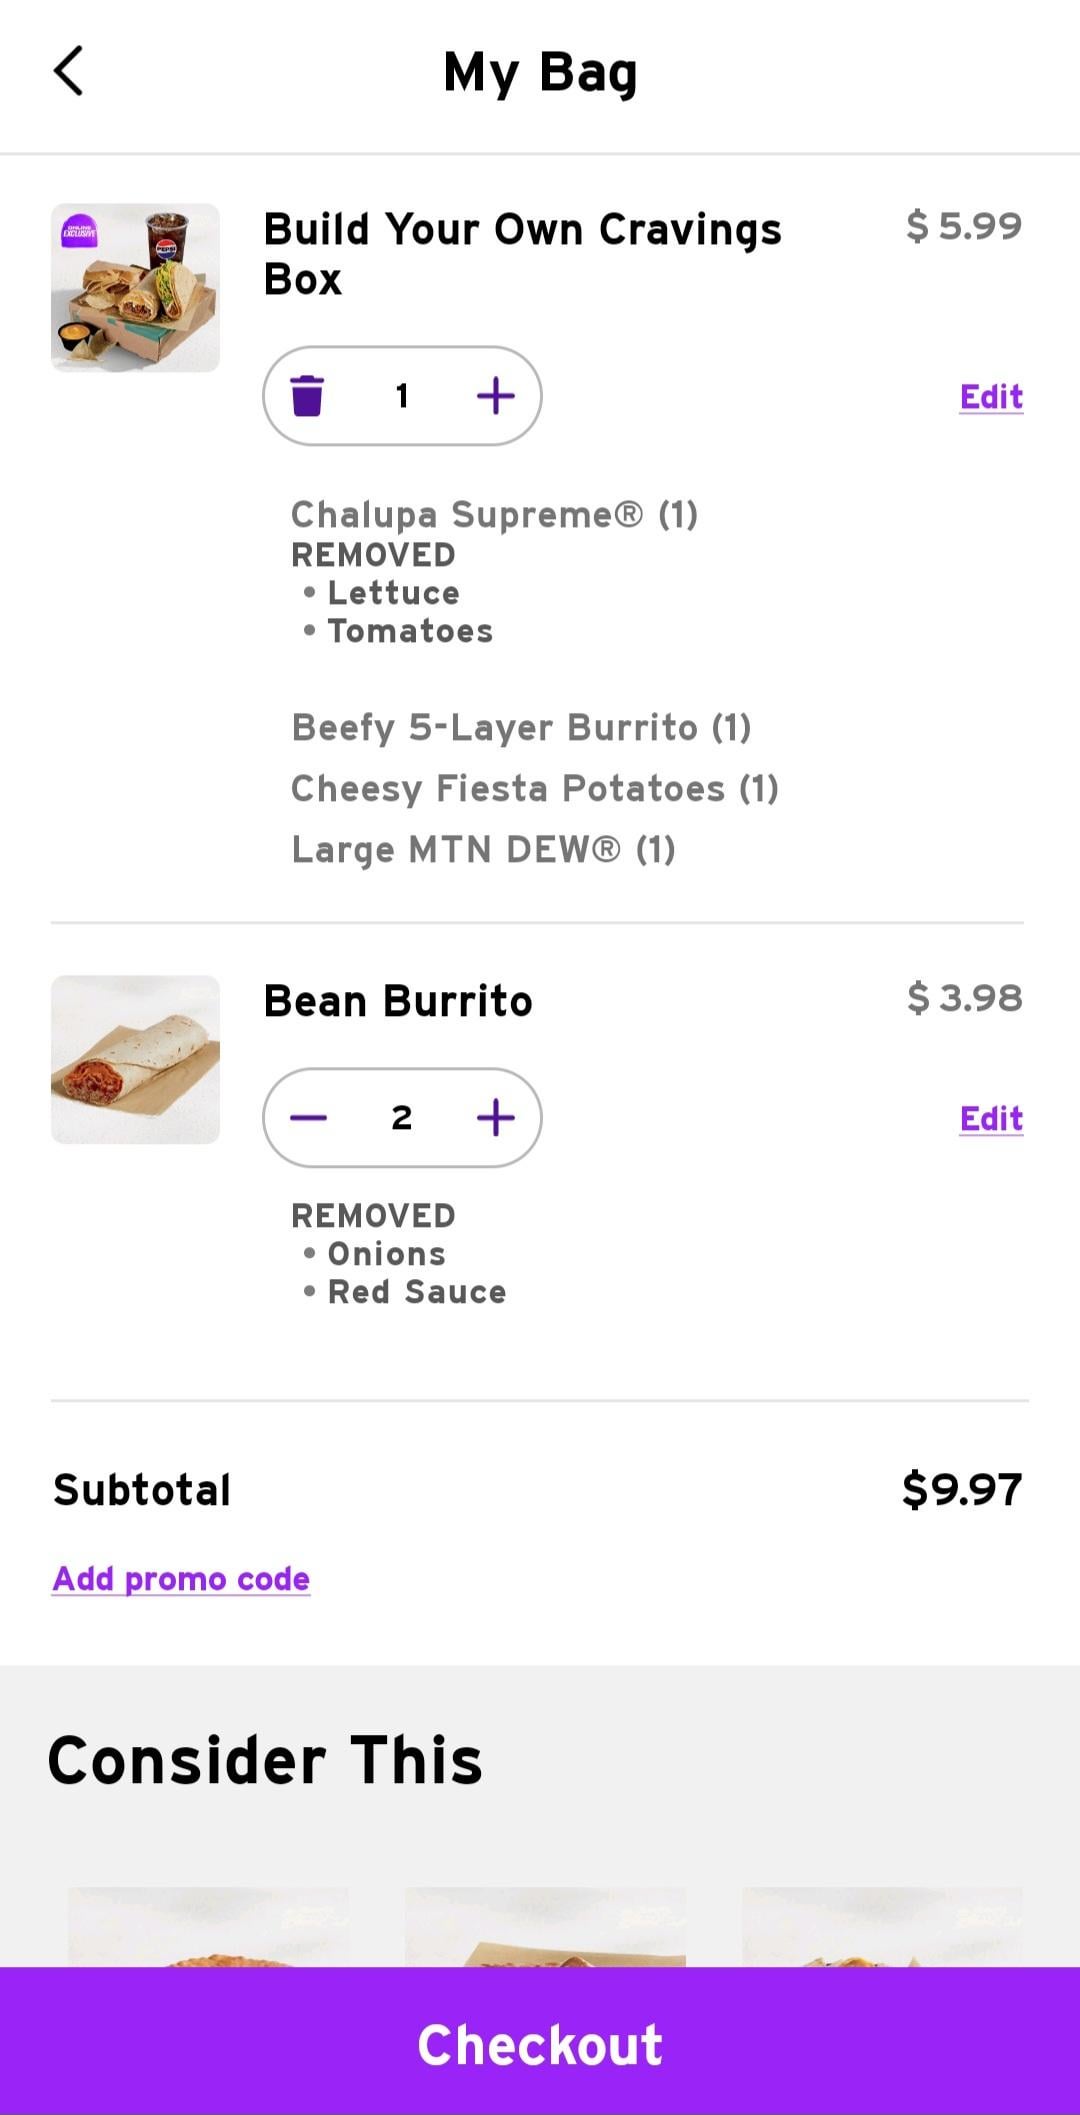Tap the Bean Burrito product image
Viewport: 1080px width, 2115px height.
pos(135,1059)
